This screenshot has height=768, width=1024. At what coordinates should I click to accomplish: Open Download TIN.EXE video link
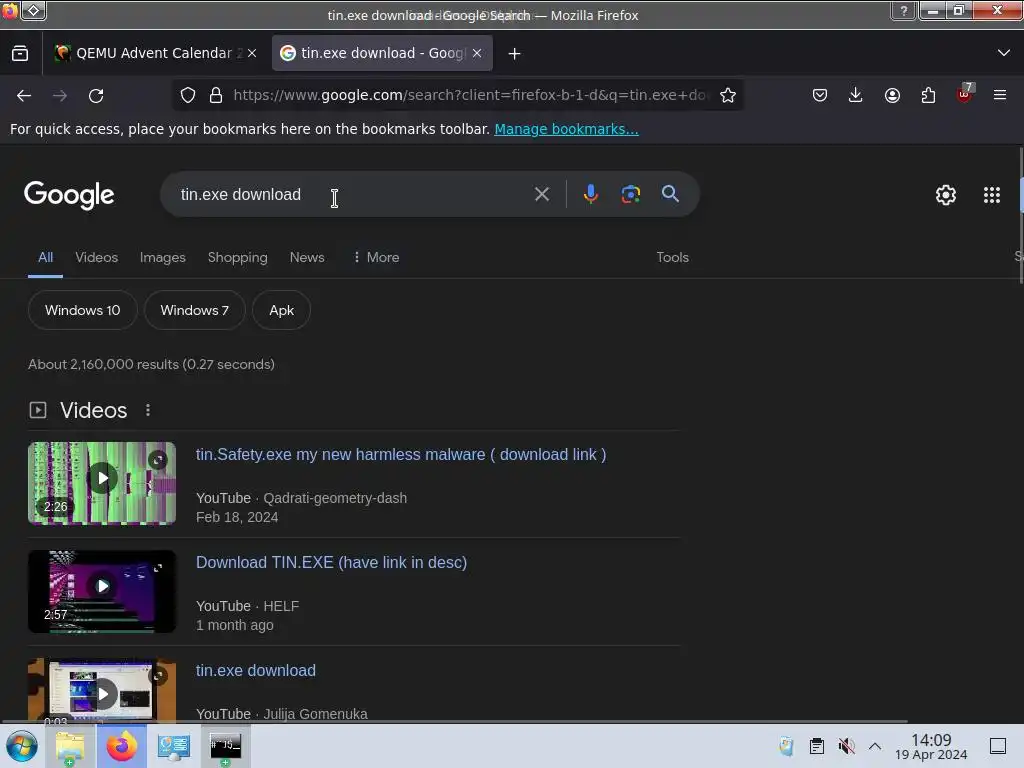click(x=331, y=562)
